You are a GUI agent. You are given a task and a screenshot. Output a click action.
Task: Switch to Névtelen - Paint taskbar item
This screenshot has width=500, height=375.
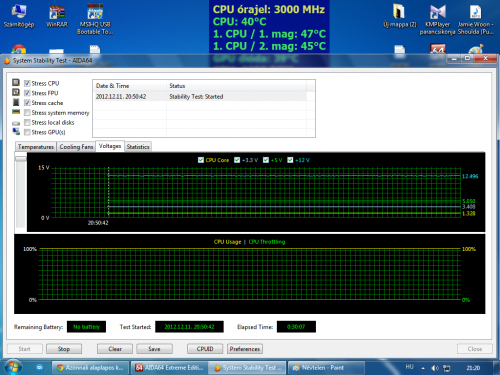(326, 368)
